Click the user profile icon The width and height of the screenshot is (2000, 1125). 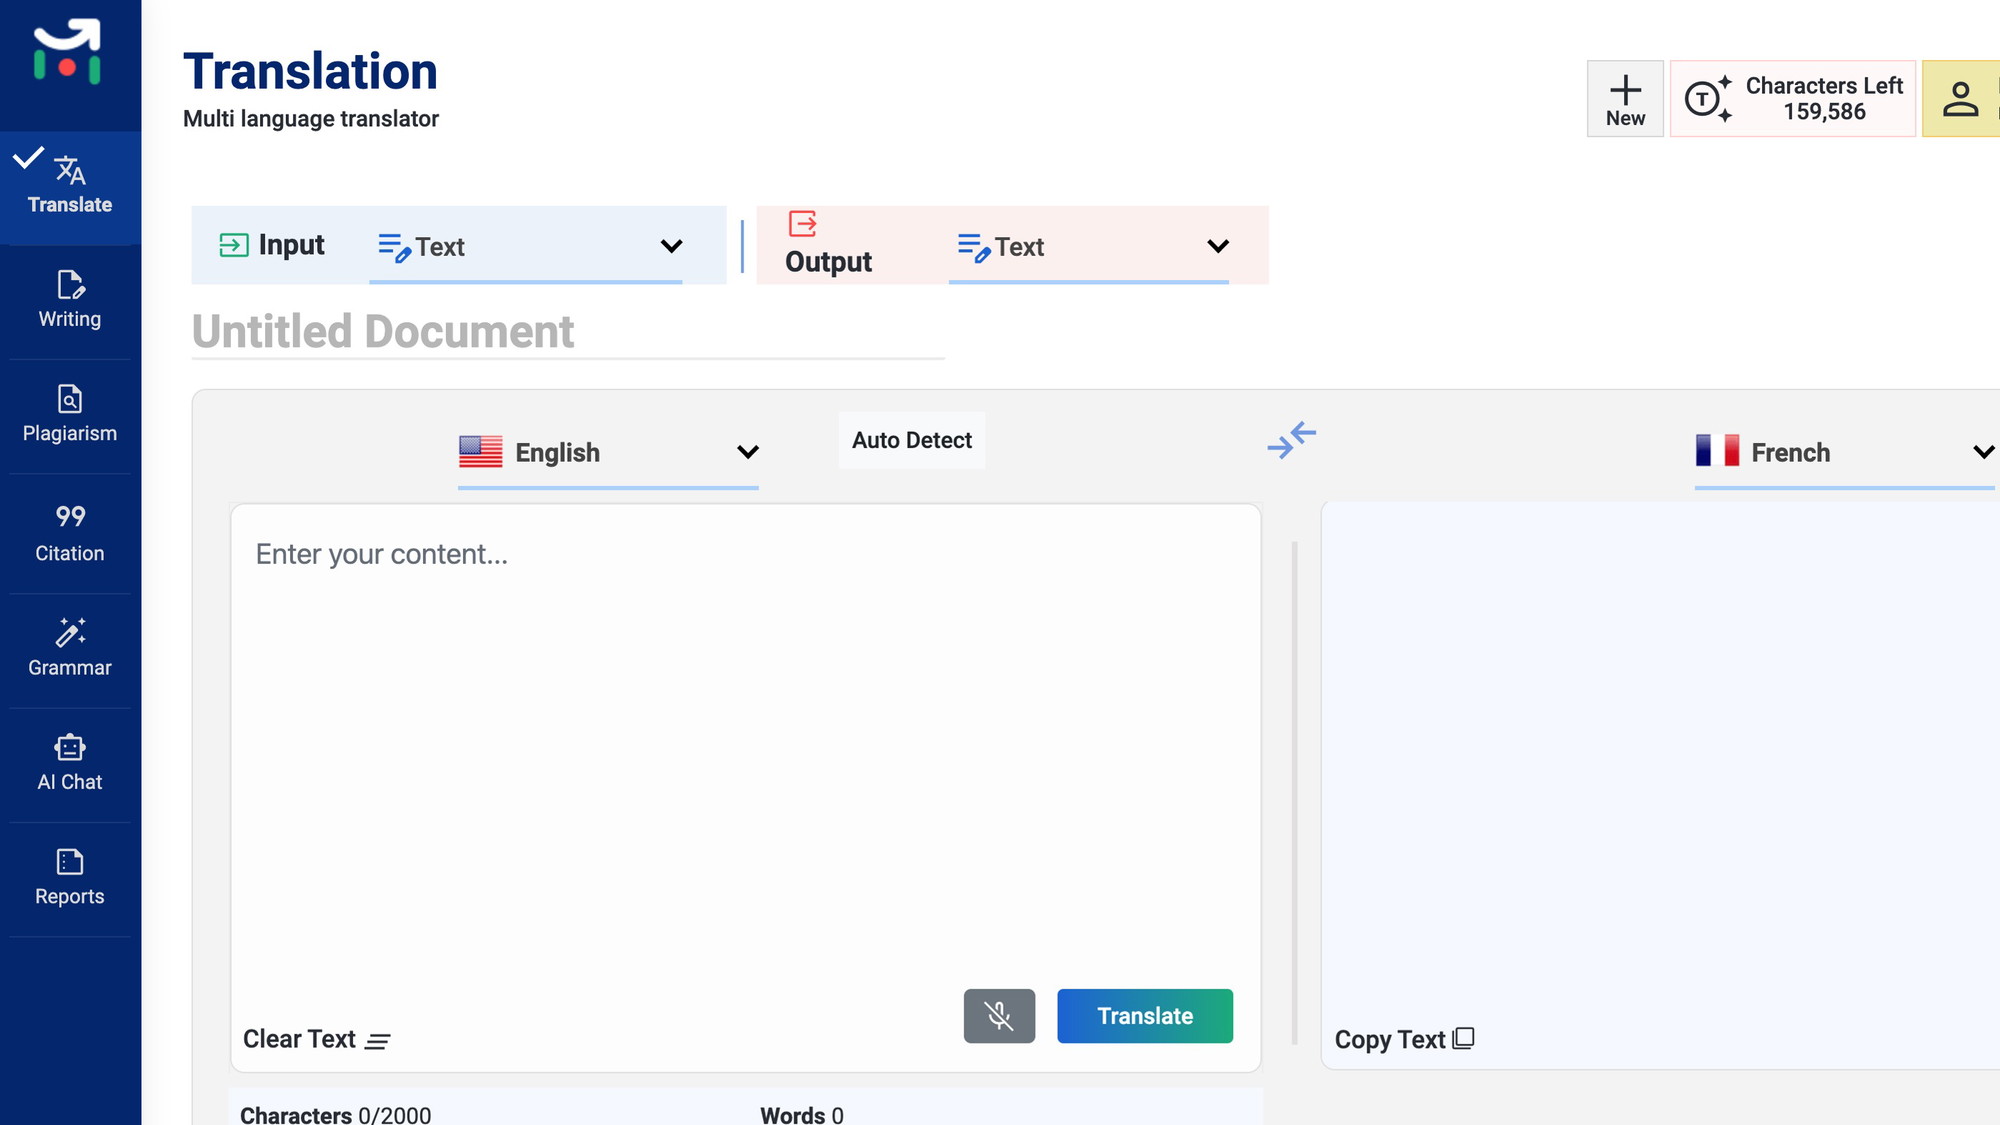point(1960,99)
